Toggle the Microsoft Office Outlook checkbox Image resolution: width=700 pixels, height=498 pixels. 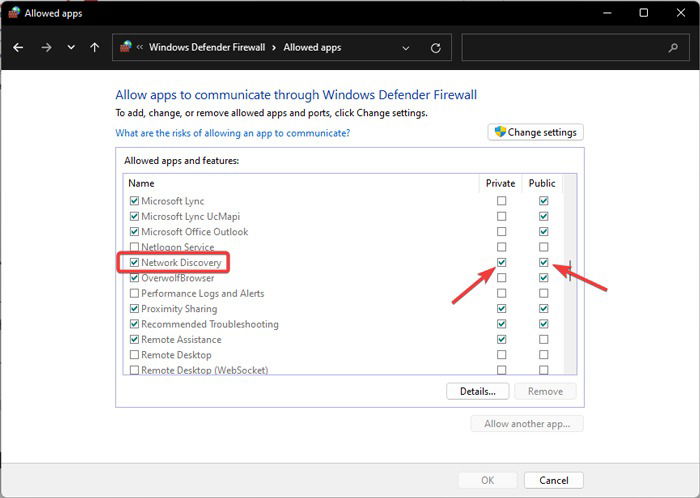click(134, 232)
